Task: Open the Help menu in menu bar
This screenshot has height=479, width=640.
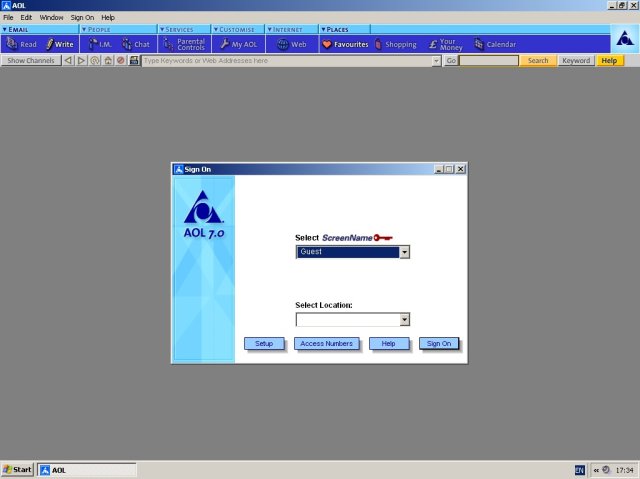Action: [x=108, y=18]
